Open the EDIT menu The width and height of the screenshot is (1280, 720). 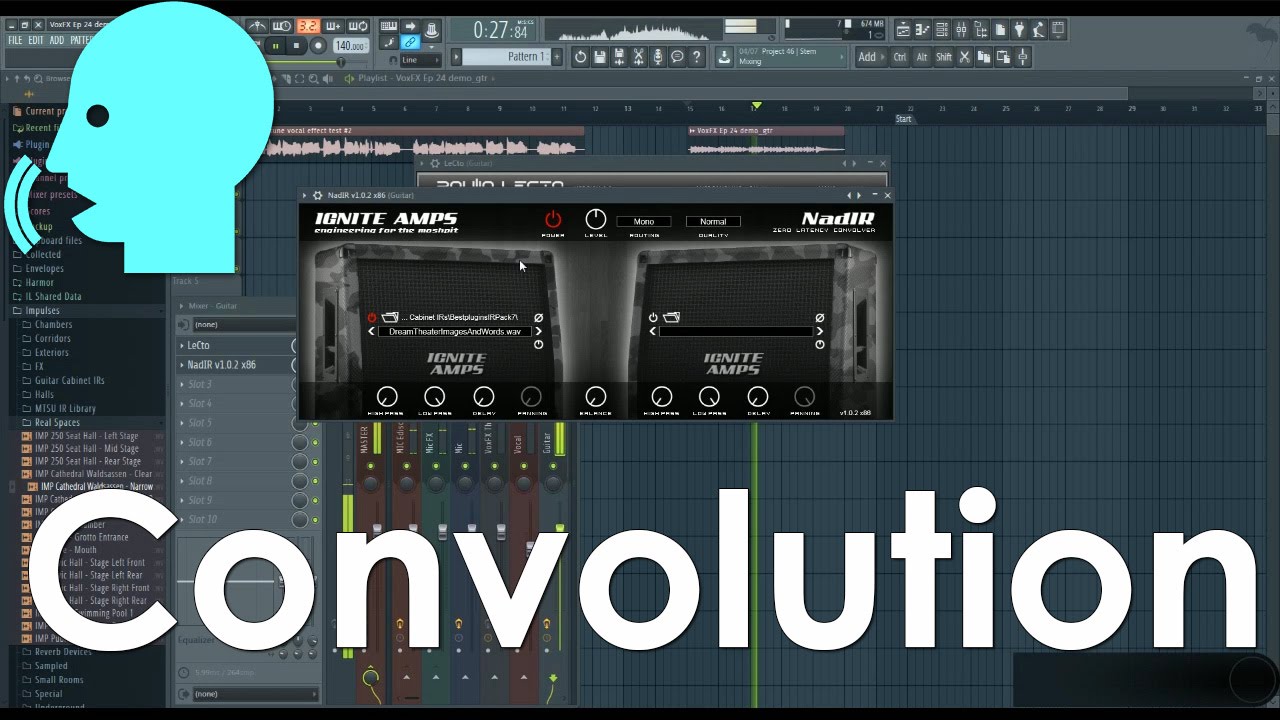coord(36,41)
